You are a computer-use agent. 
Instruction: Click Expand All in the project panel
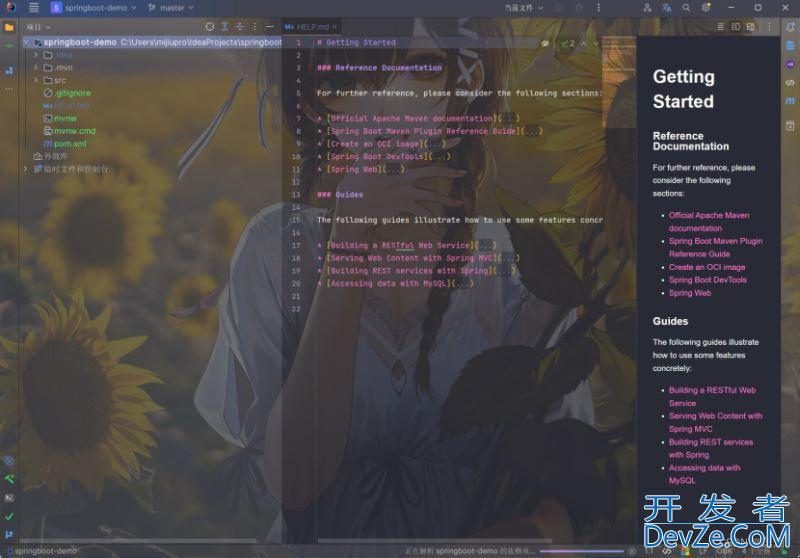(x=225, y=27)
